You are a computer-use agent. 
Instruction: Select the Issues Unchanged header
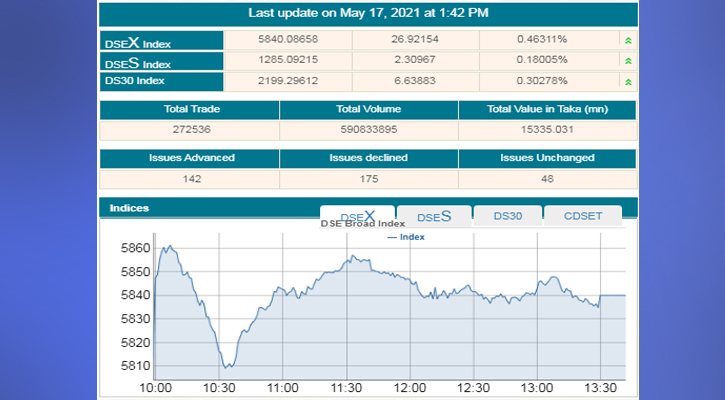pos(547,158)
